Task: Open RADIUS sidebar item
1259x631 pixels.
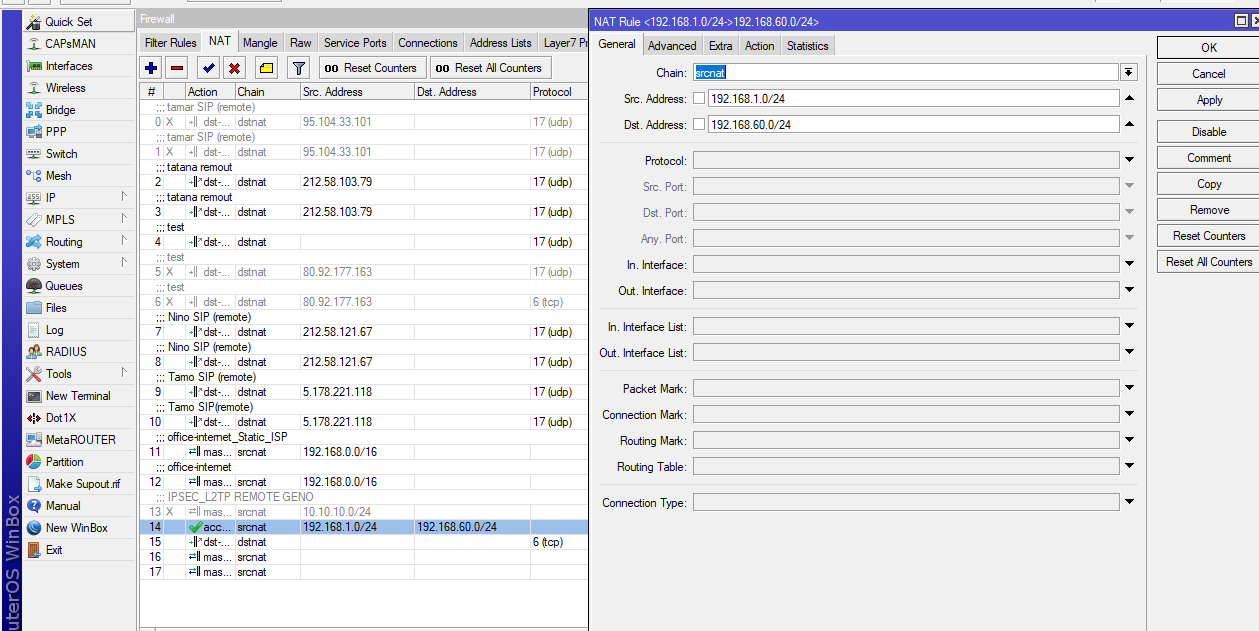Action: pyautogui.click(x=78, y=352)
